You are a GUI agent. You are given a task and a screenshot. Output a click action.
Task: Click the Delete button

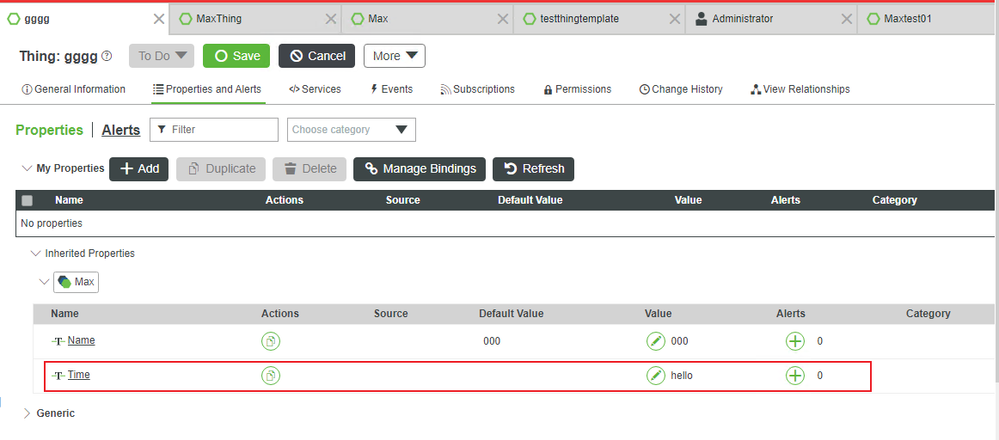pos(310,169)
